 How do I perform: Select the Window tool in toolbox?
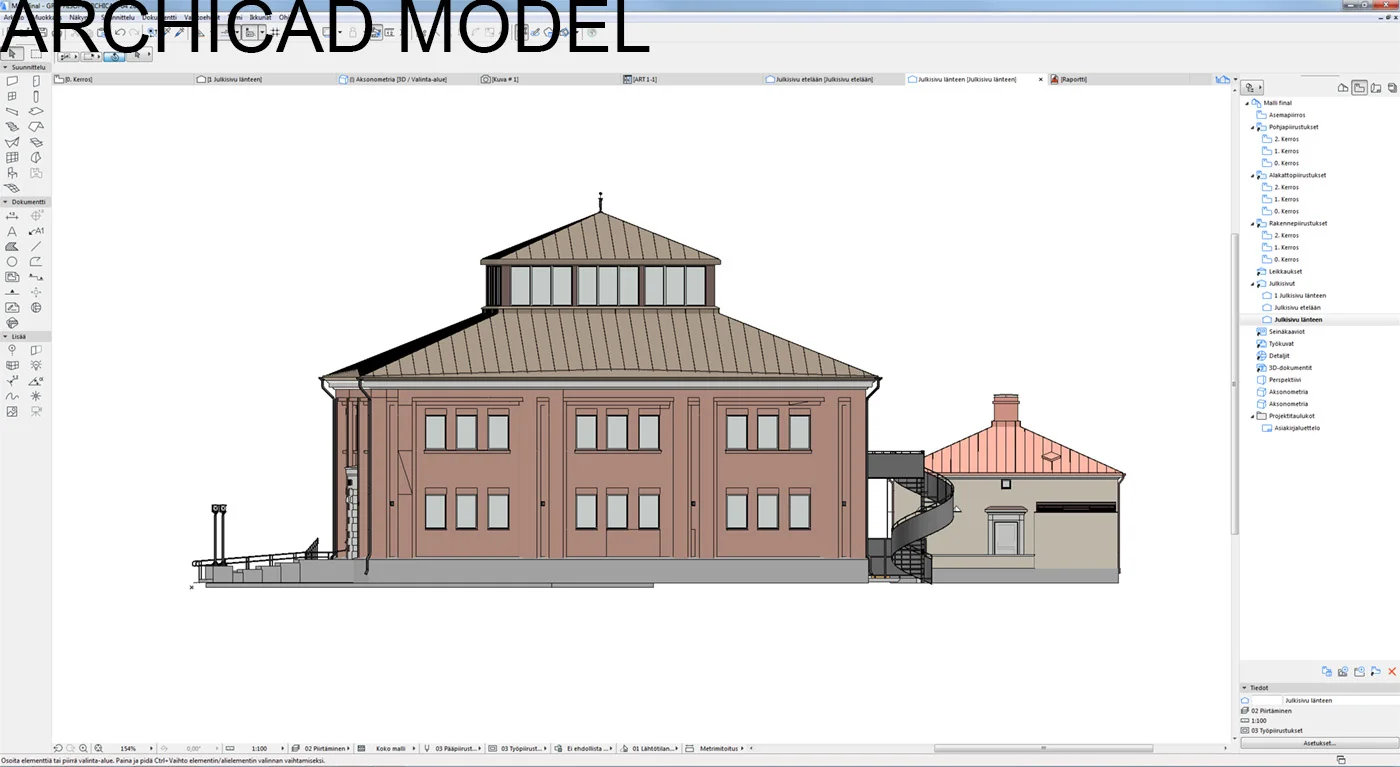[x=12, y=96]
